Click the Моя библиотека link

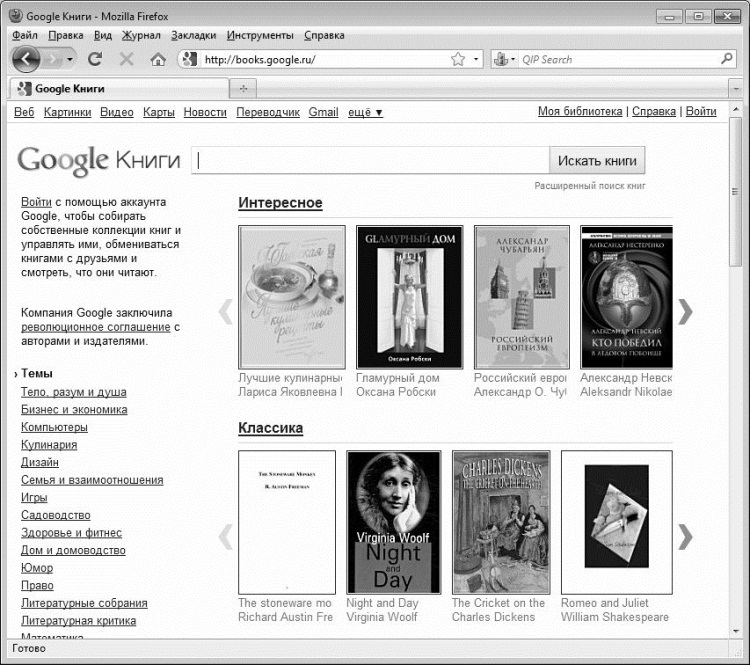coord(580,112)
